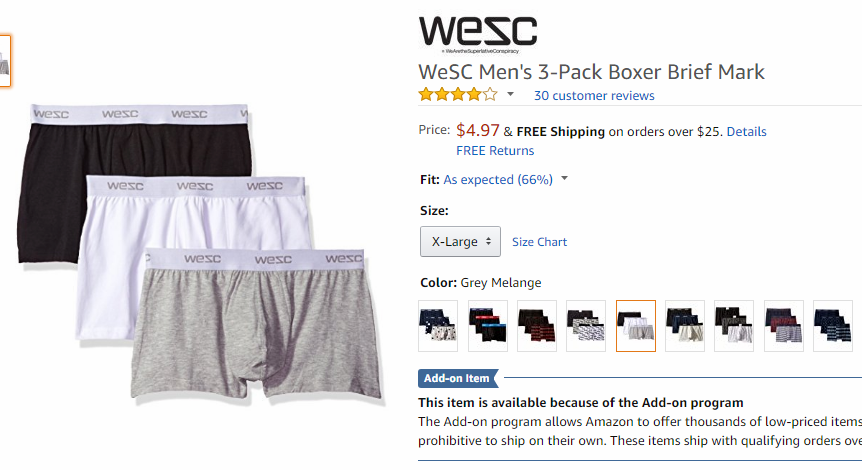Choose the burgundy and grey striped swatch
This screenshot has width=862, height=470.
(x=784, y=326)
